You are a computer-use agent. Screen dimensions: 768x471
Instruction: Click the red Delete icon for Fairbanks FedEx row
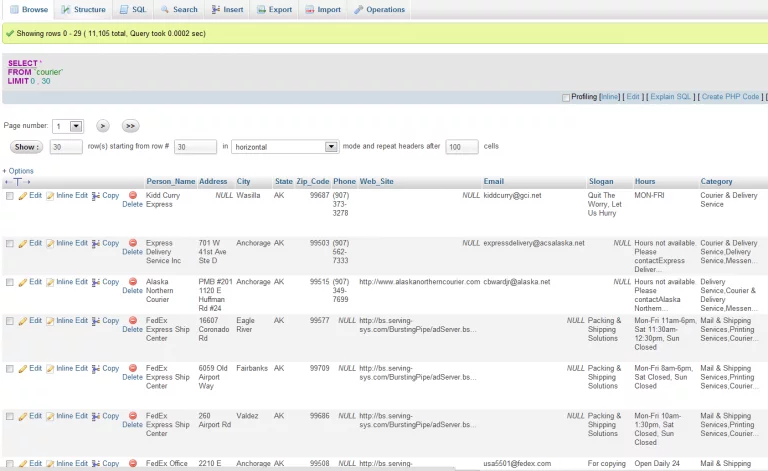click(x=132, y=368)
